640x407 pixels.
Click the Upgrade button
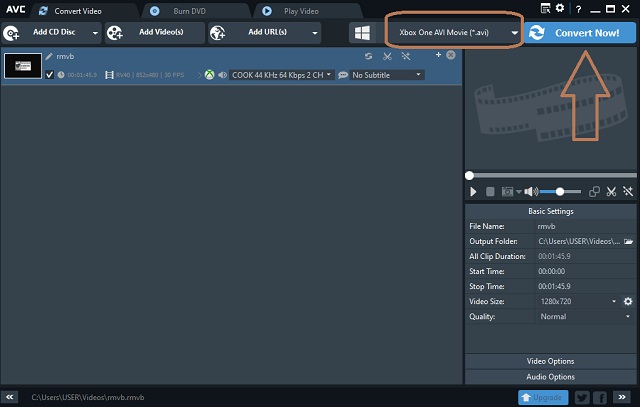(x=543, y=397)
